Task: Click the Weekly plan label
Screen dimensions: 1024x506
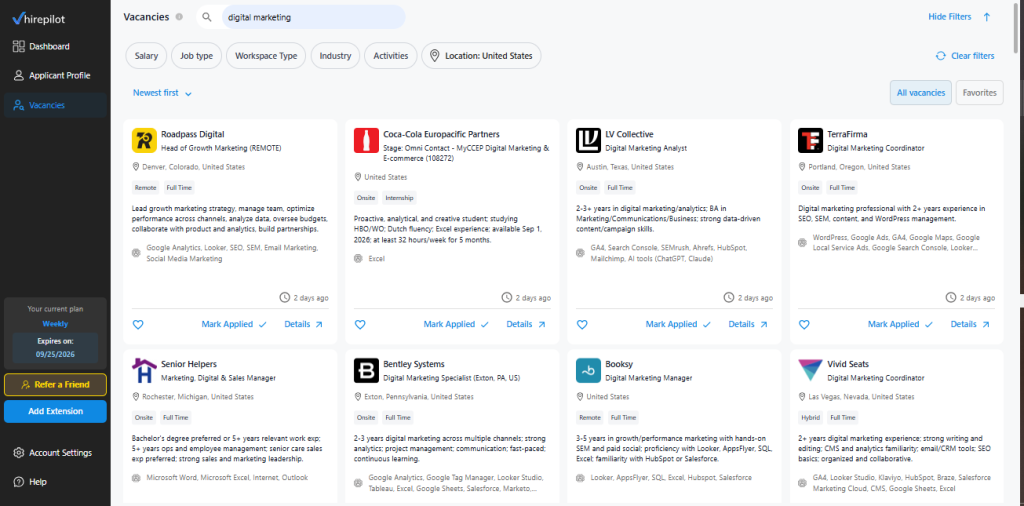Action: pos(55,324)
